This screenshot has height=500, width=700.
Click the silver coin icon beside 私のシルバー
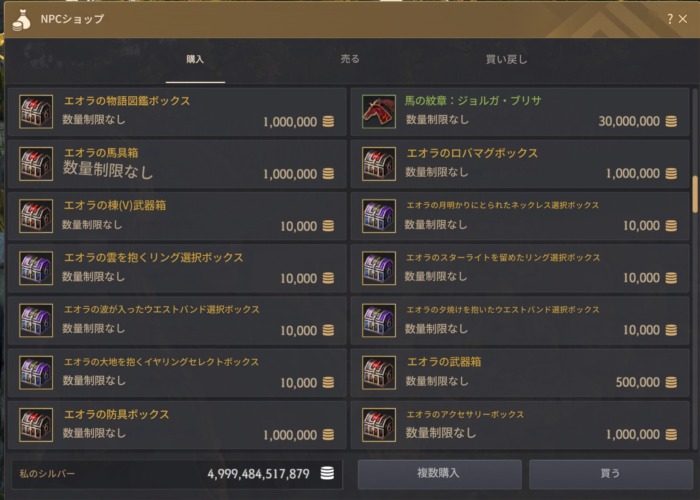327,473
